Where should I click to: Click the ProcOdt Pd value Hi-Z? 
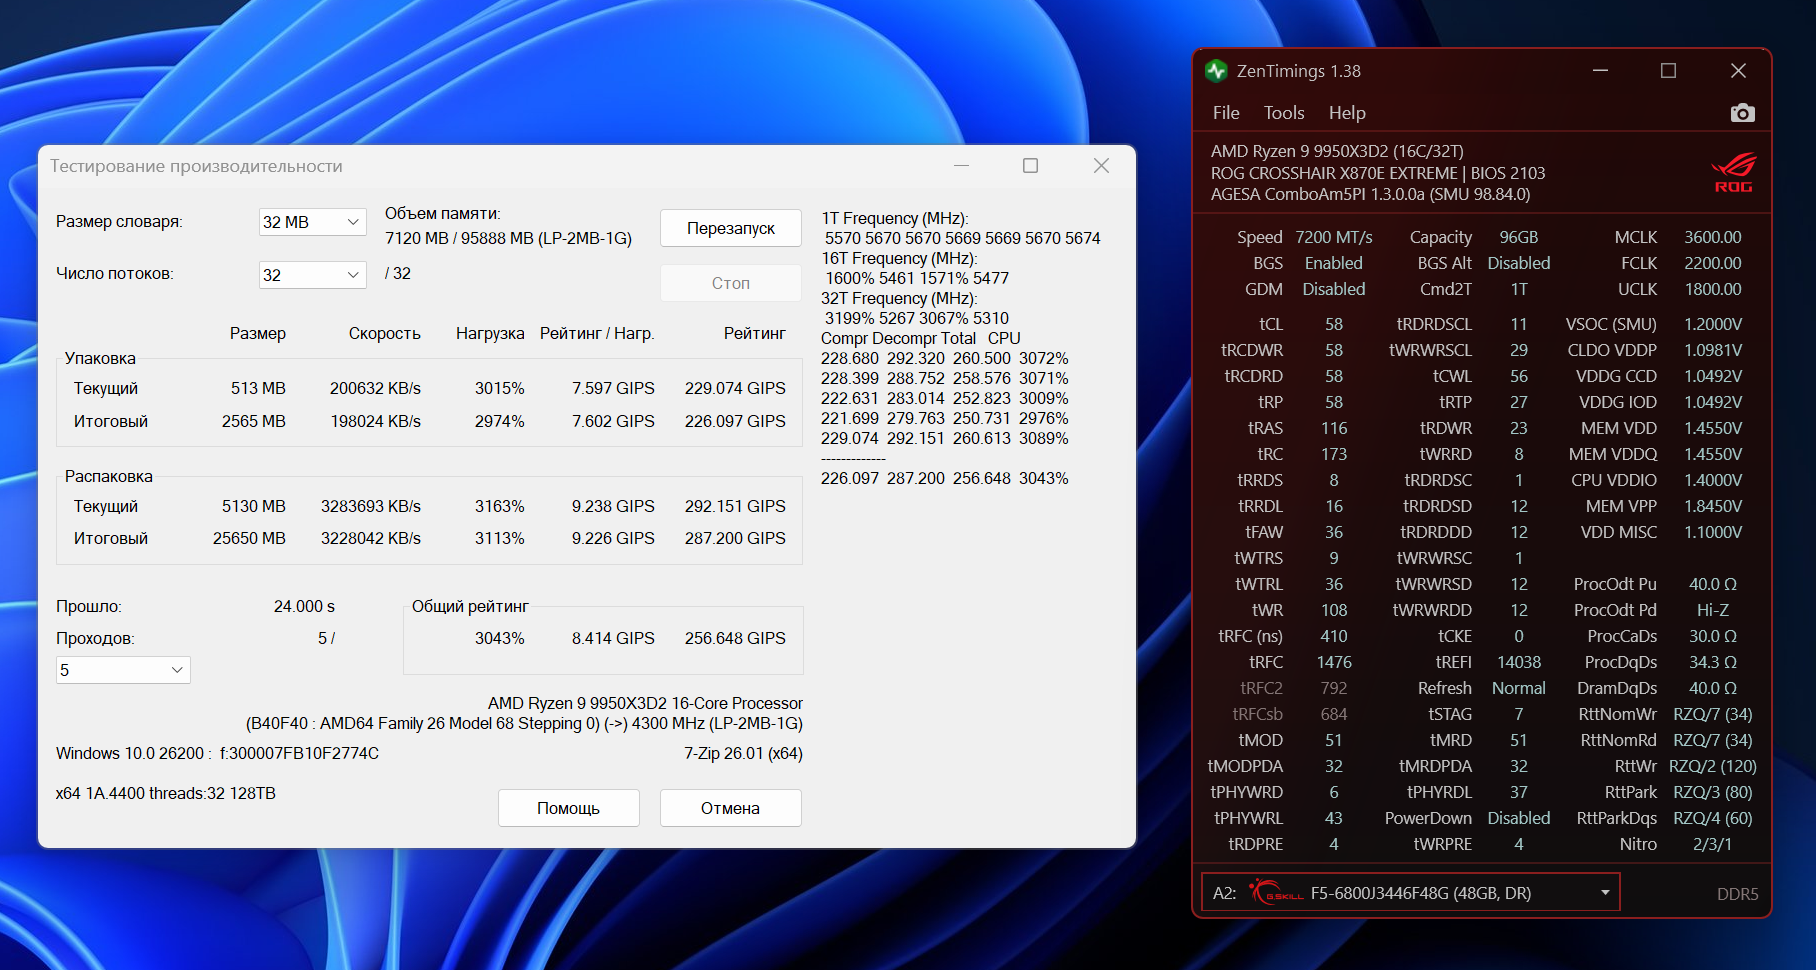(x=1713, y=610)
